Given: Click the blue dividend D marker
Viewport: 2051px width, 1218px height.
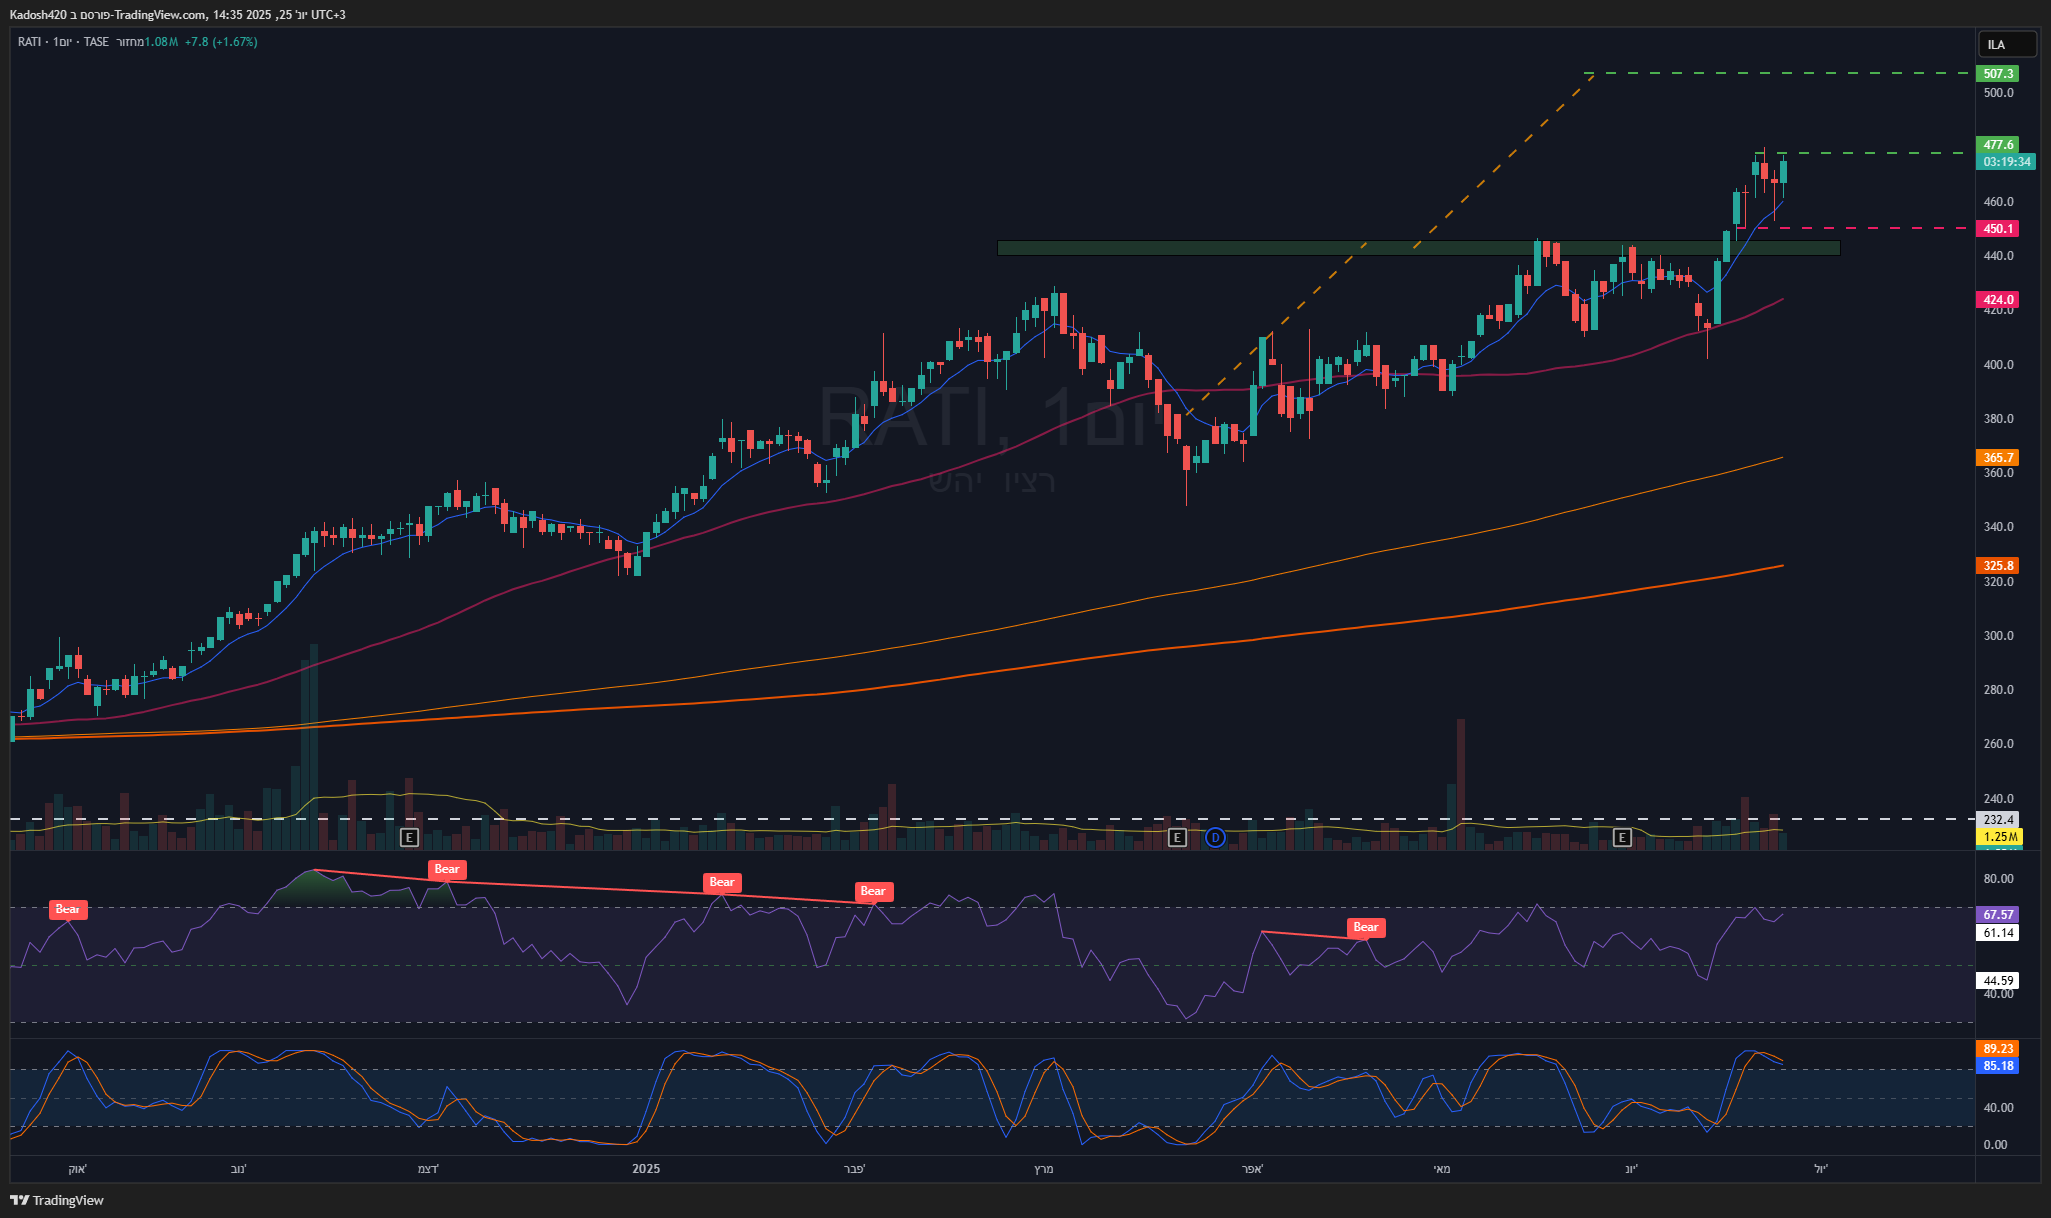Looking at the screenshot, I should click(1215, 837).
